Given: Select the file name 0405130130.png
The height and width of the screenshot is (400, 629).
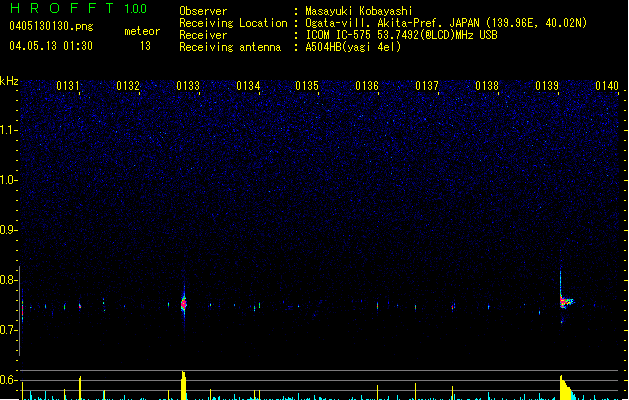Looking at the screenshot, I should [51, 26].
